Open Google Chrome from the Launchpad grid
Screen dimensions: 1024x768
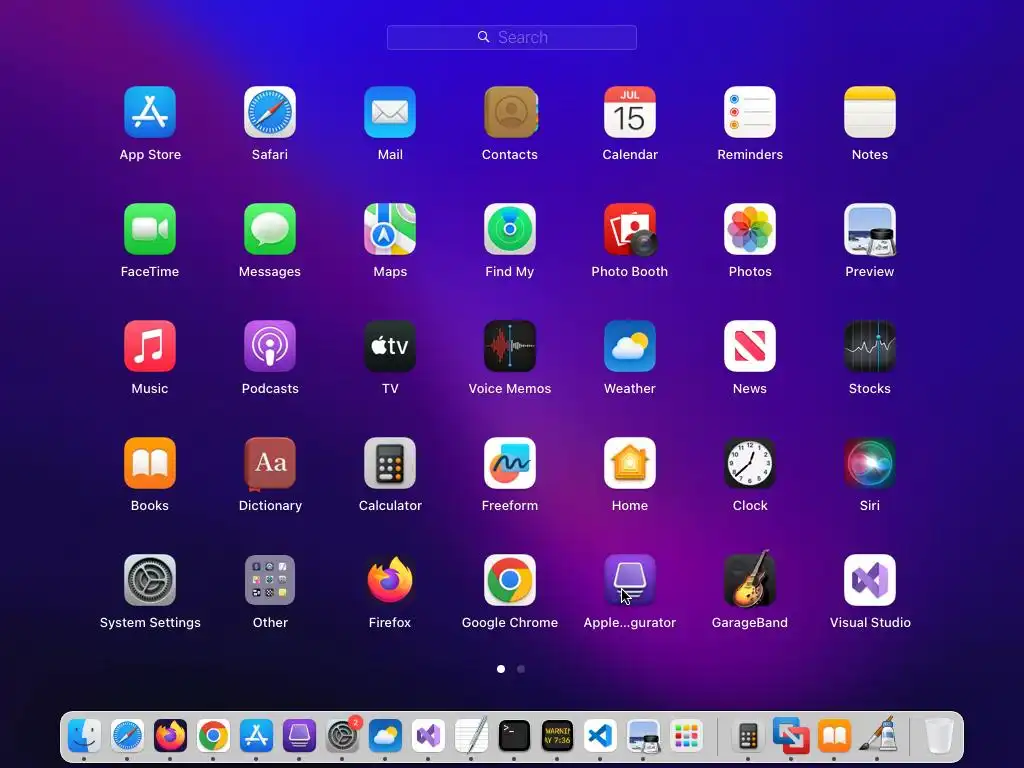coord(510,580)
